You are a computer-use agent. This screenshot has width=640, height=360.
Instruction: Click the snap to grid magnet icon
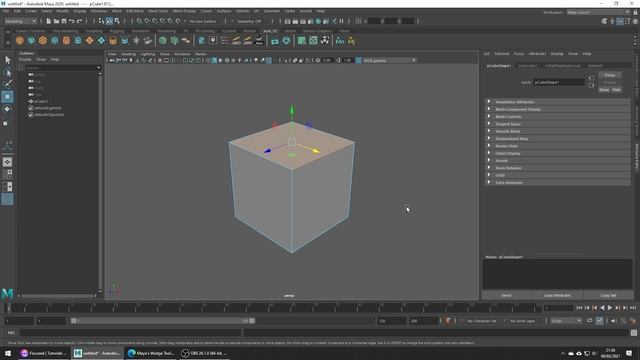pyautogui.click(x=139, y=21)
